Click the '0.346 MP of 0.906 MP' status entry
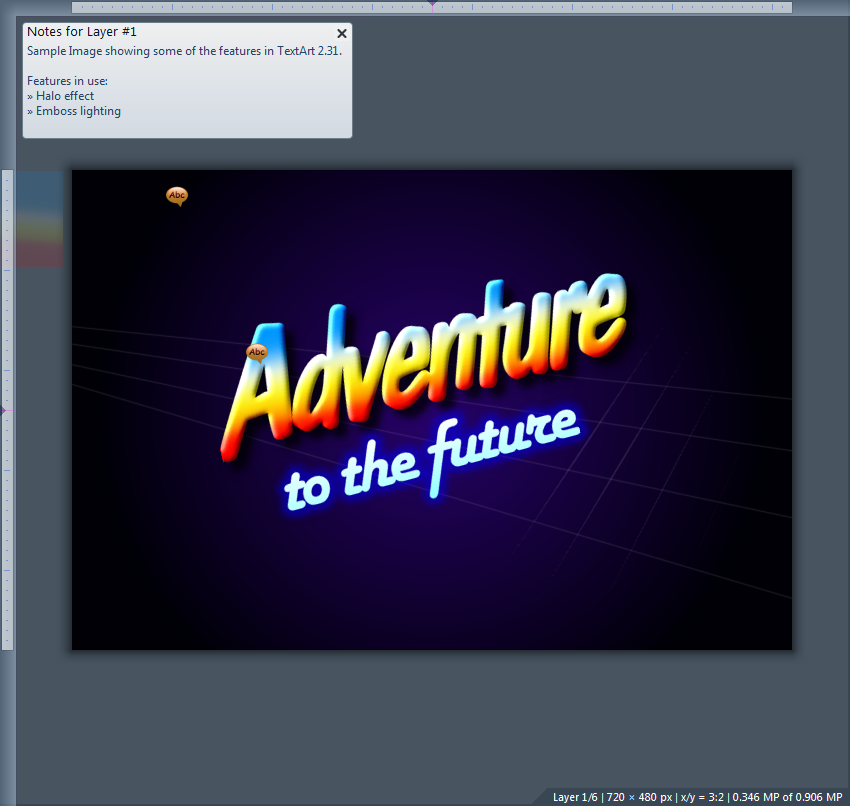850x806 pixels. [787, 797]
